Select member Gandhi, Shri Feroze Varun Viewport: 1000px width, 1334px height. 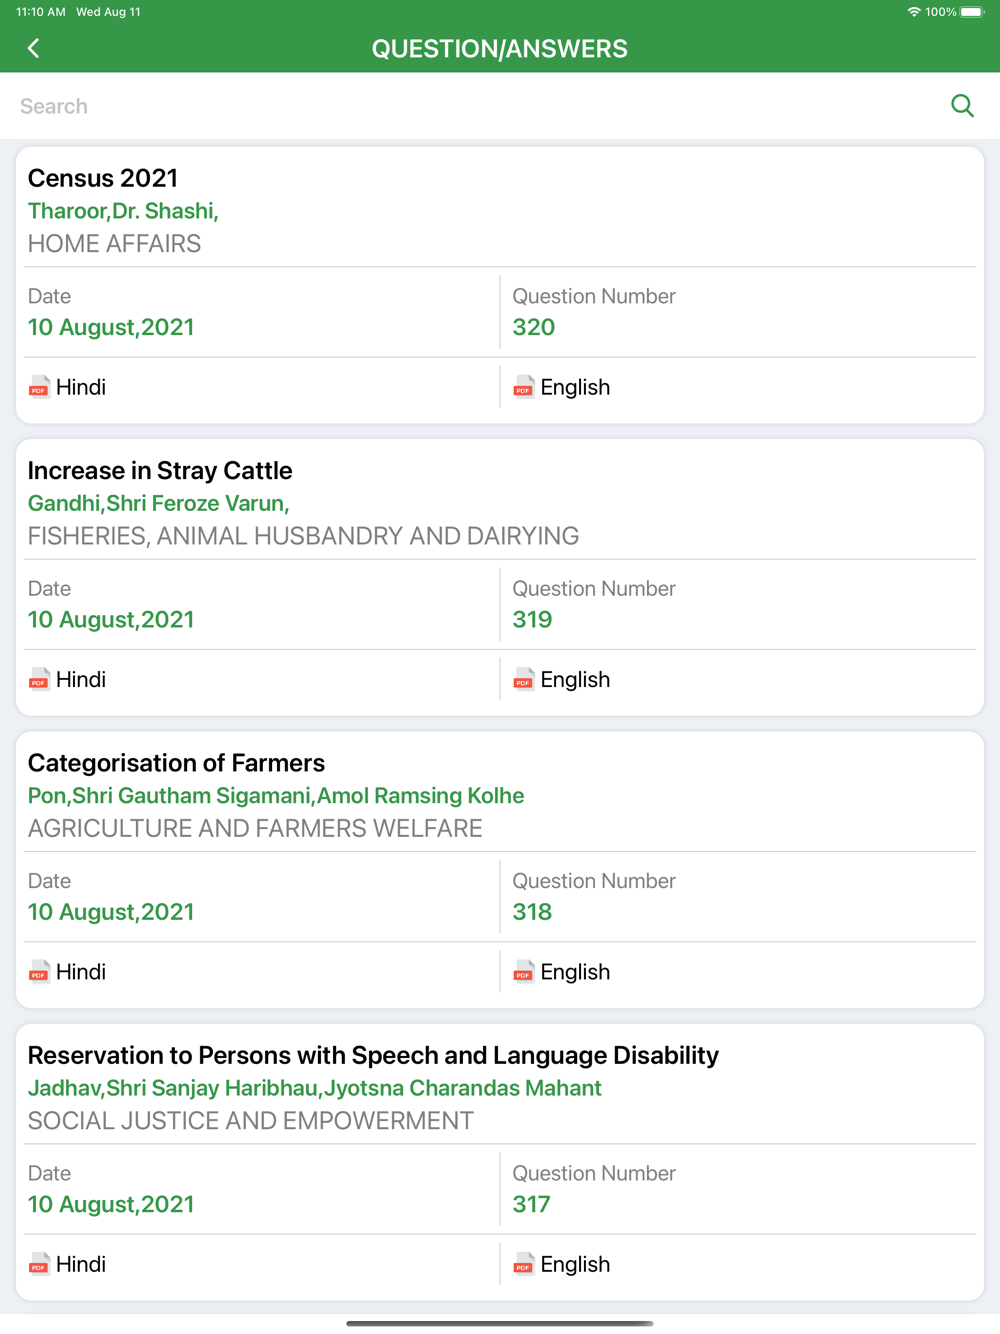158,503
